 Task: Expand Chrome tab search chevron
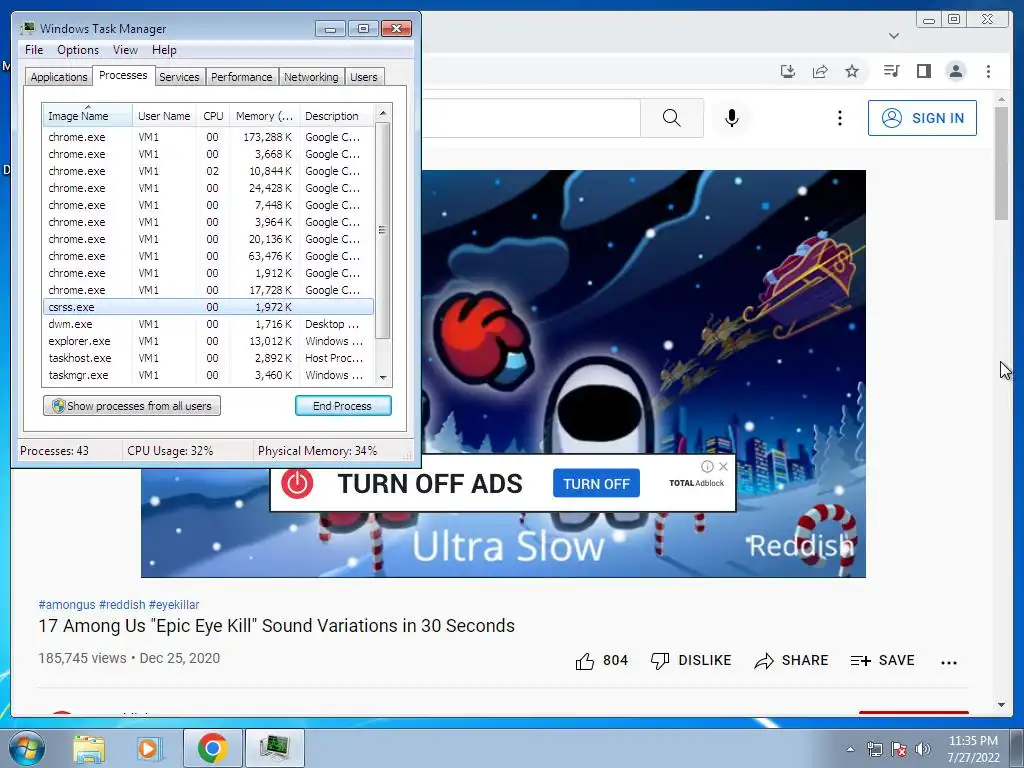(894, 35)
